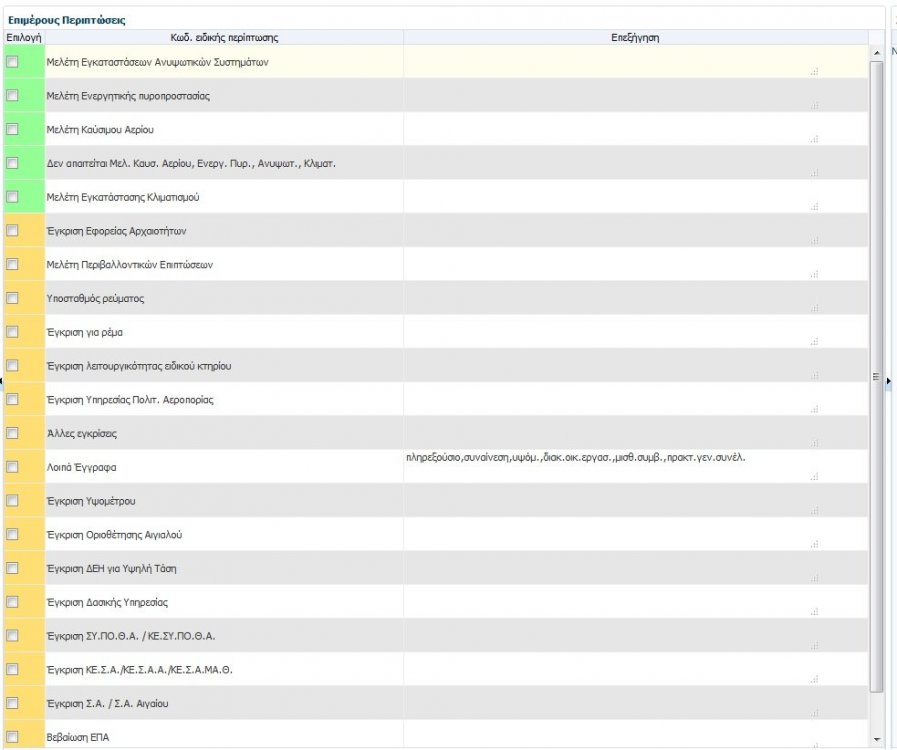Image resolution: width=897 pixels, height=750 pixels.
Task: Click the resize grip in Έγκριση Υψομέτρου explanation field
Action: click(x=815, y=511)
